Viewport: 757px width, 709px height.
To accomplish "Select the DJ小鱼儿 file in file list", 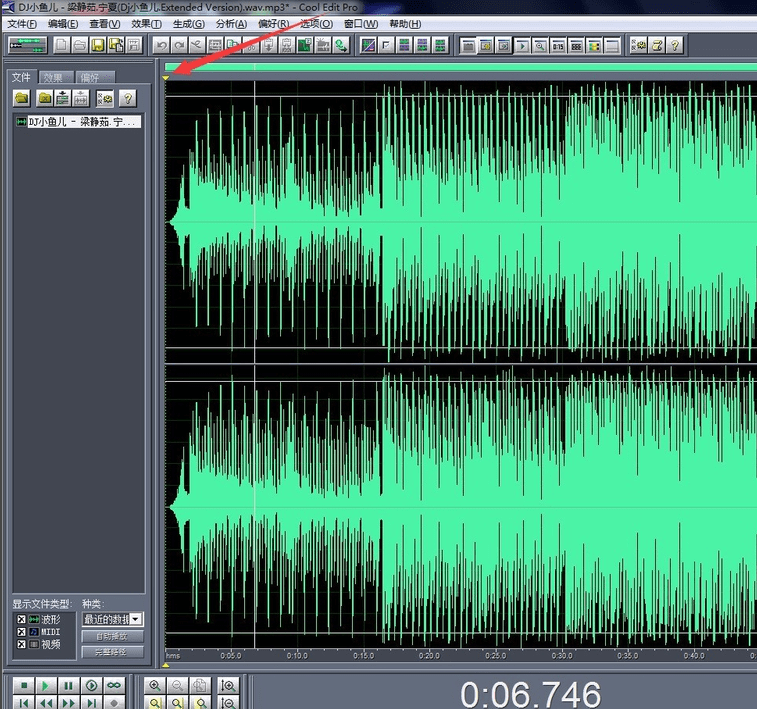I will tap(78, 122).
